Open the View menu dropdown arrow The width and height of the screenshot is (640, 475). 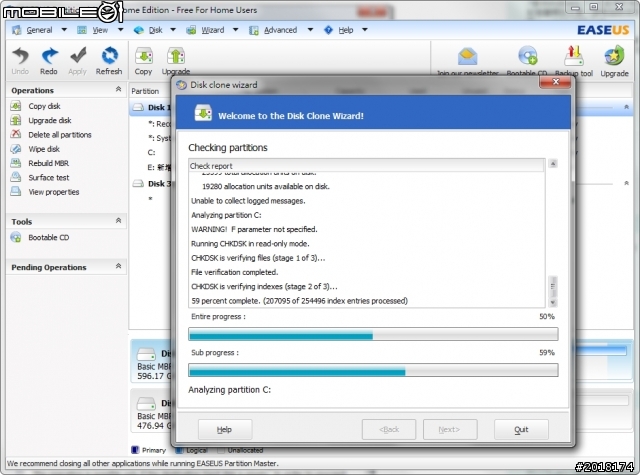(x=120, y=30)
